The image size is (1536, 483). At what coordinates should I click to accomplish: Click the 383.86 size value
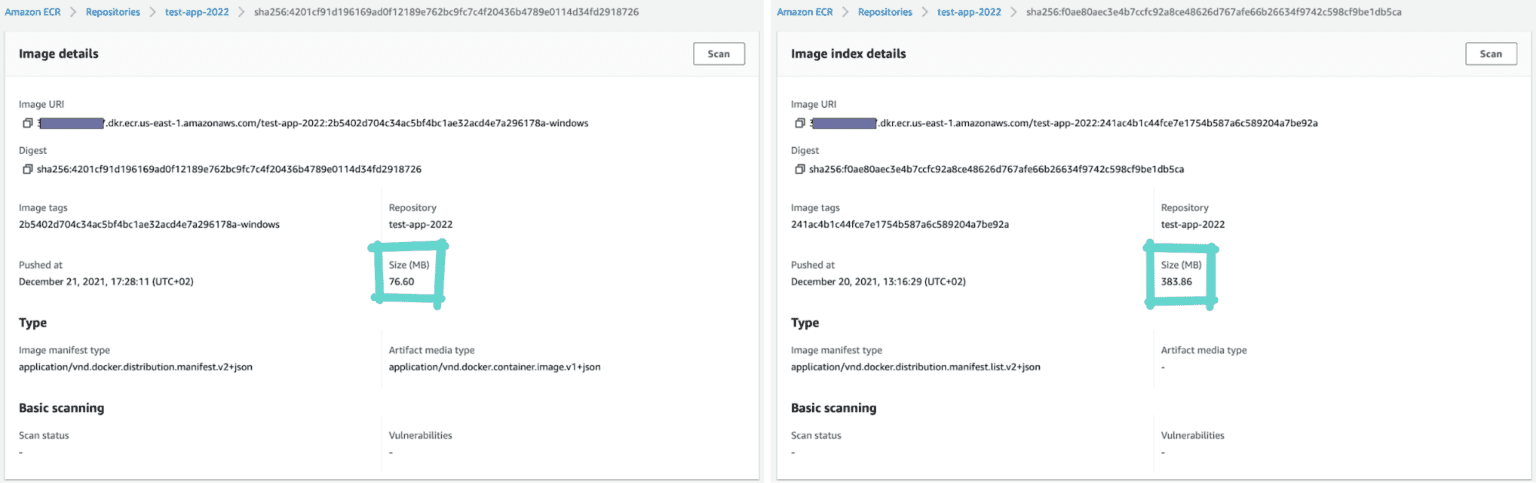[x=1176, y=282]
